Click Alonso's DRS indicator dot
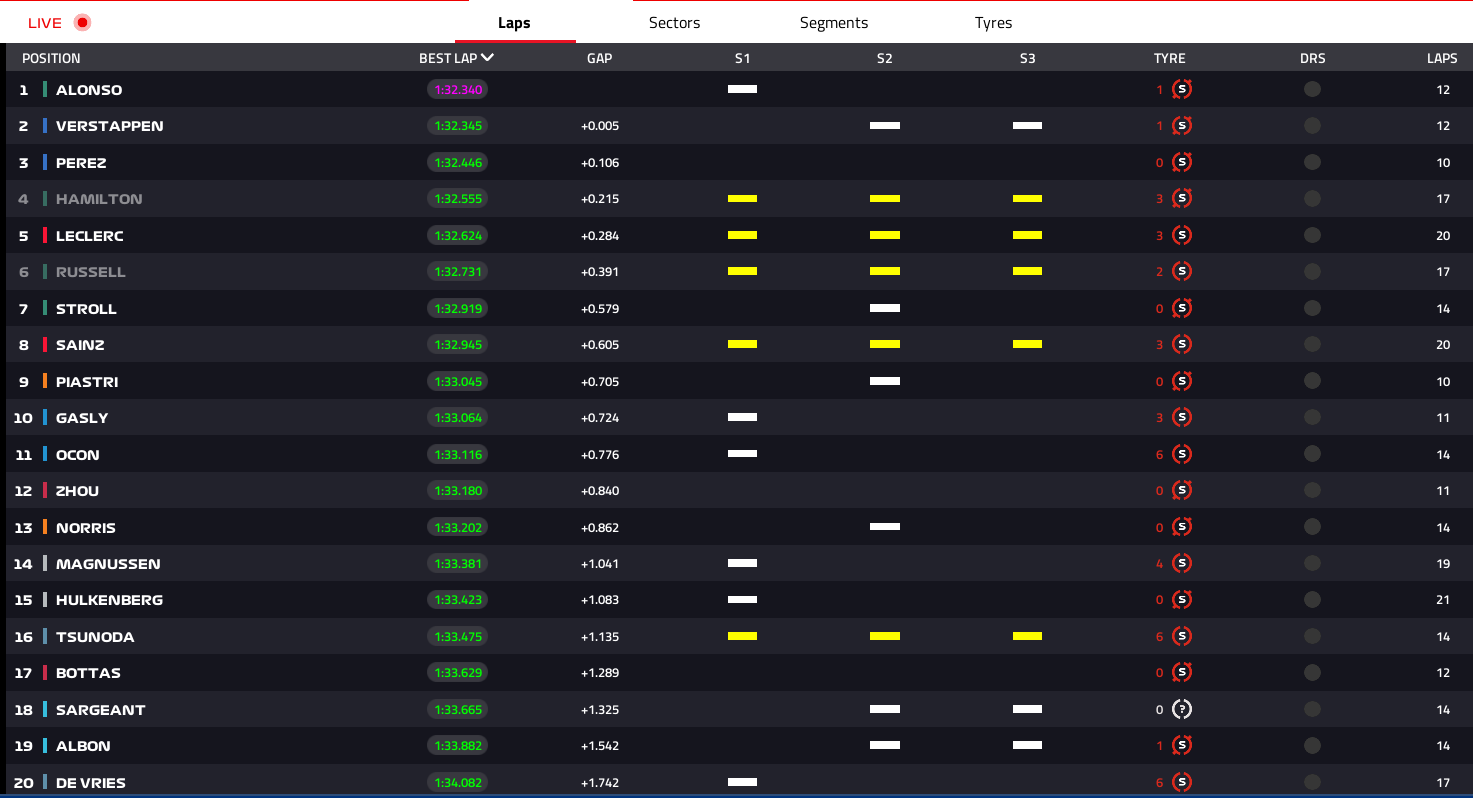Screen dimensions: 1473x798 [1312, 89]
